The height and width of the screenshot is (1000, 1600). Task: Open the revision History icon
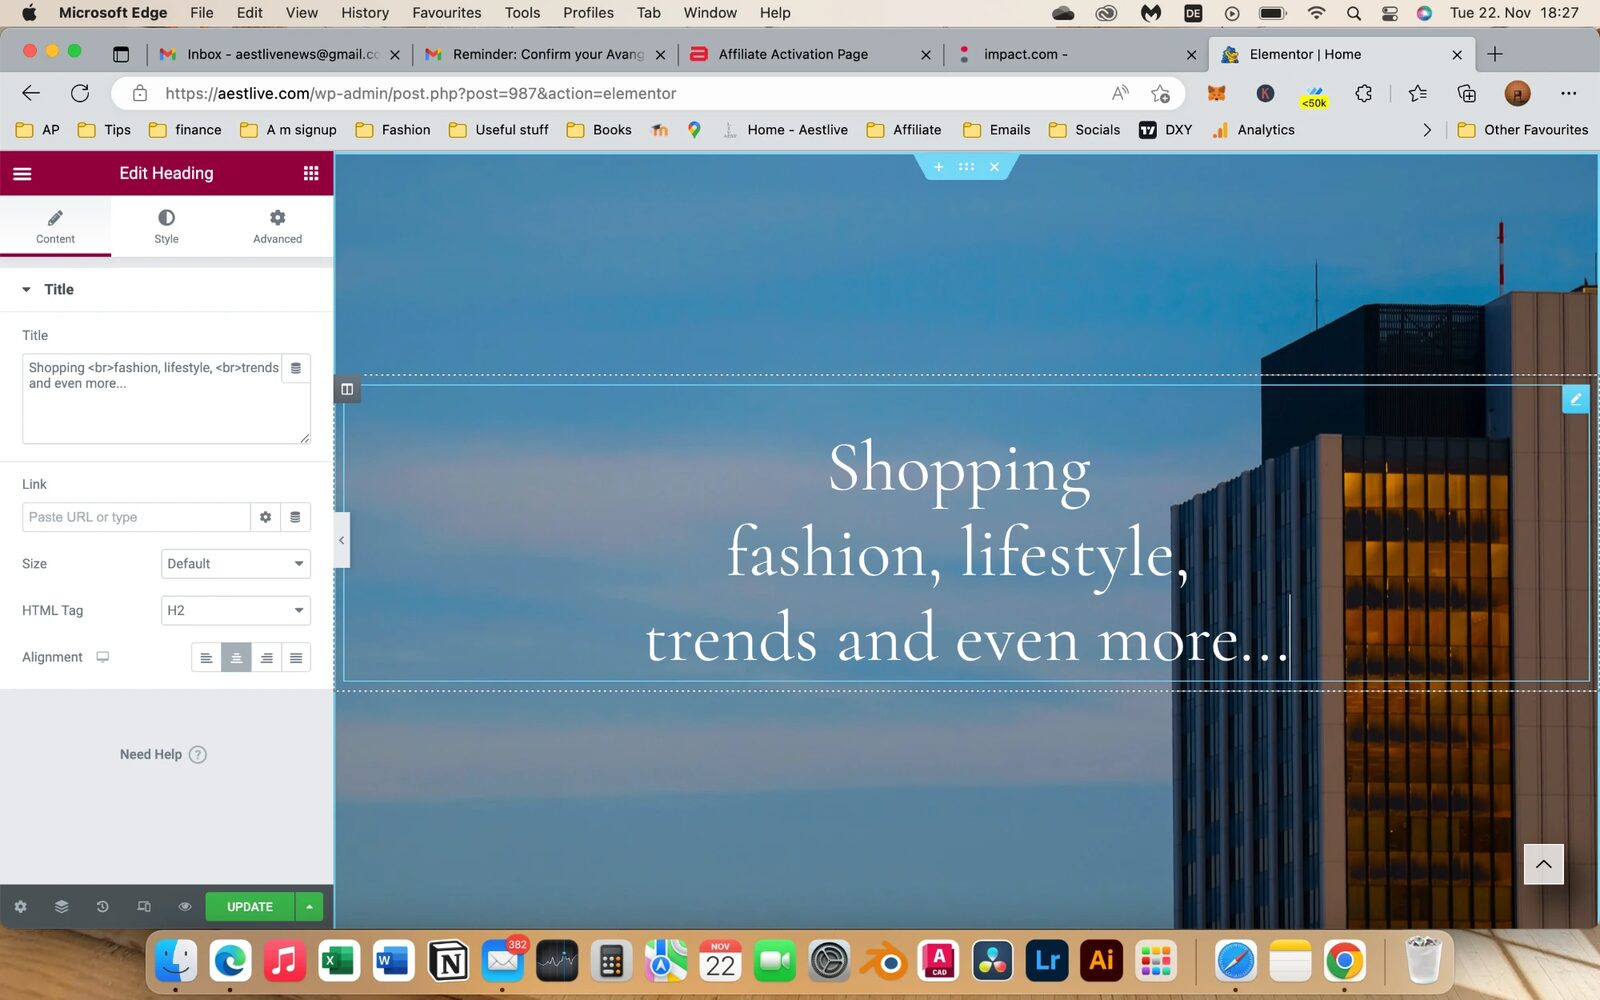102,906
